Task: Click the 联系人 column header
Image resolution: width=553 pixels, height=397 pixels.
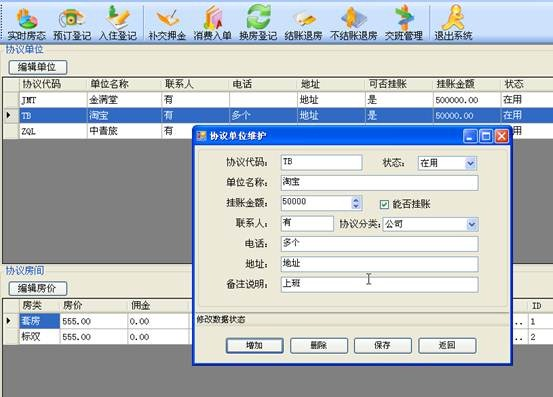Action: click(x=195, y=84)
